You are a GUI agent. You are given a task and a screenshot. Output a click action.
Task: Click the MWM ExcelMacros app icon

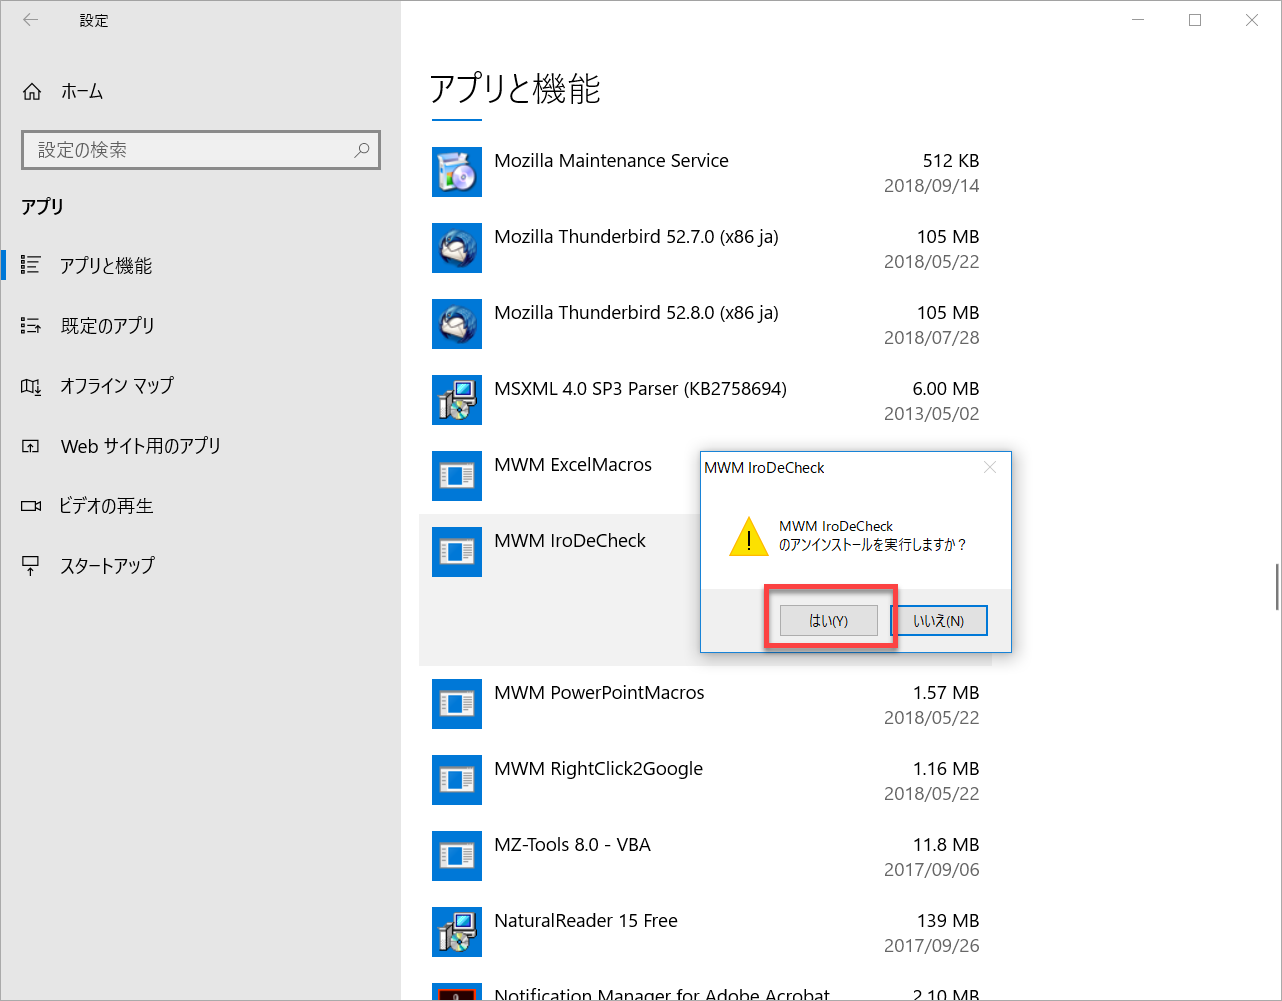[x=457, y=476]
